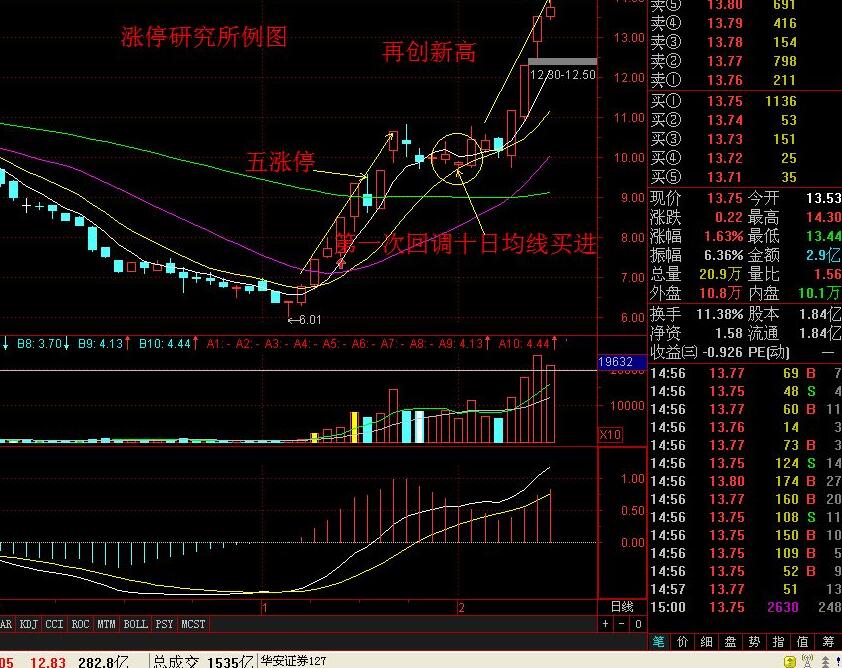842x668 pixels.
Task: Click the plus zoom button under 日线
Action: tap(606, 624)
